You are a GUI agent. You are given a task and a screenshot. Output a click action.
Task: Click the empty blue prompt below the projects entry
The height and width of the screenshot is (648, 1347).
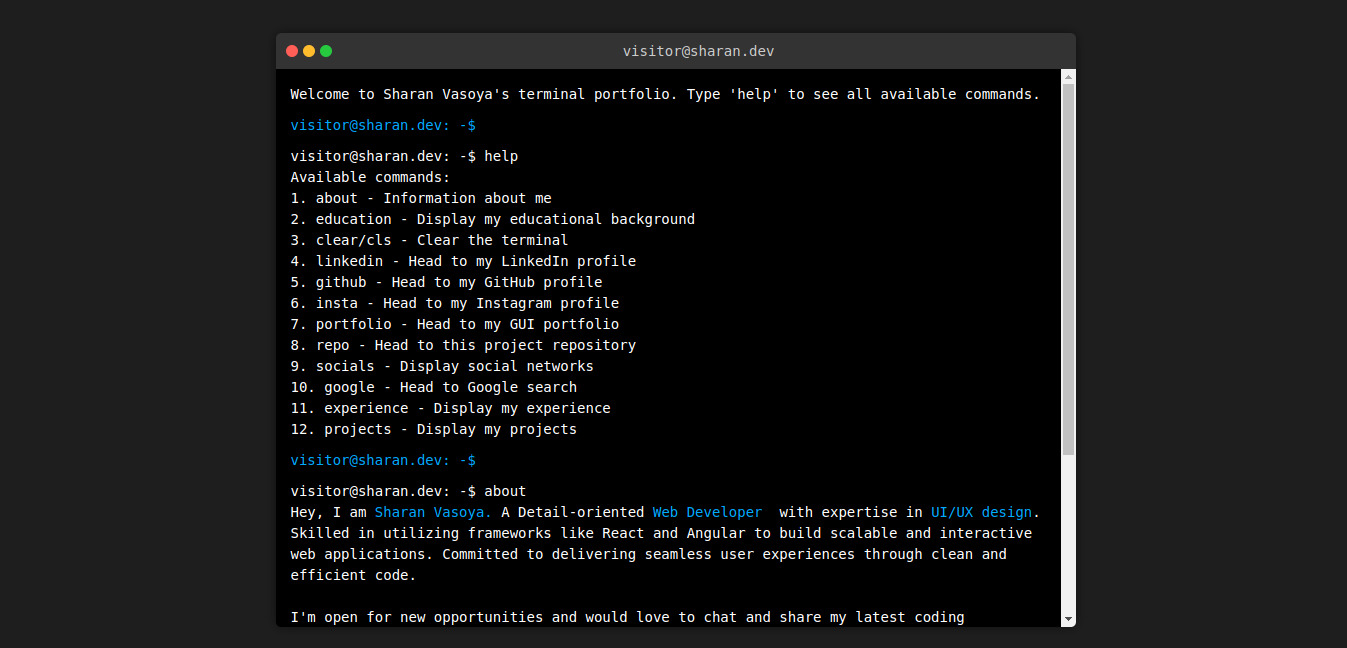tap(383, 460)
